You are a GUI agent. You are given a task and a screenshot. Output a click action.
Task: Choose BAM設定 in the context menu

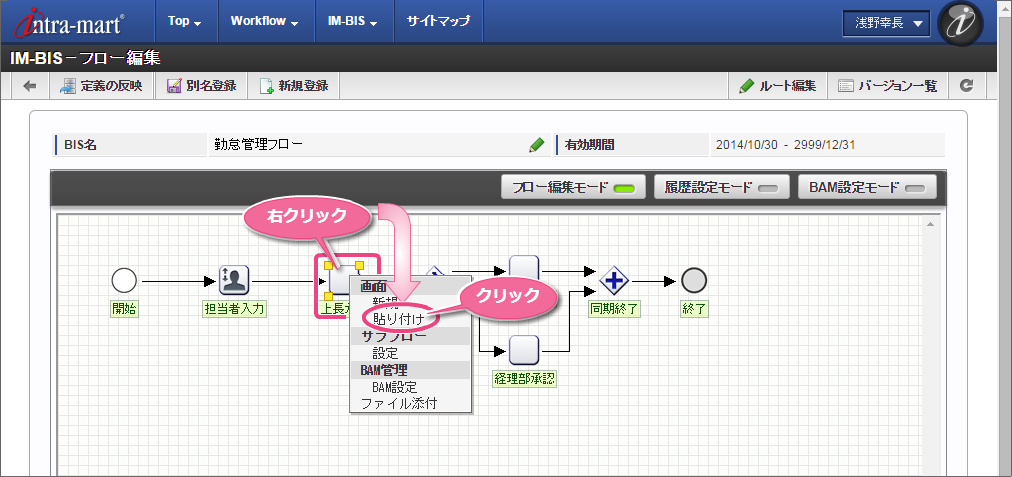click(395, 388)
